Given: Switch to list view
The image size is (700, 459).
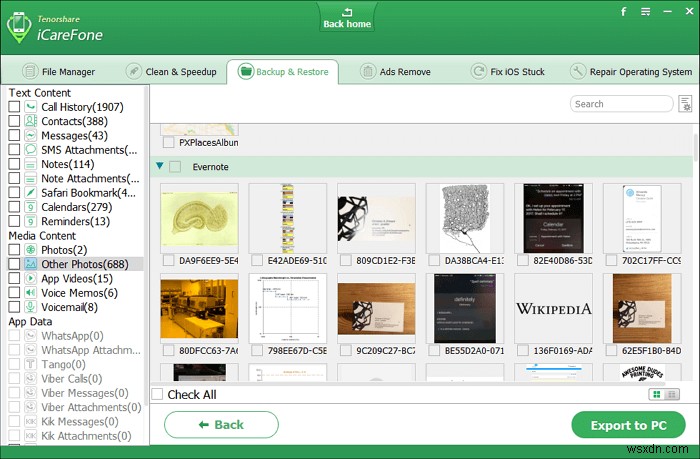Looking at the screenshot, I should click(x=672, y=394).
